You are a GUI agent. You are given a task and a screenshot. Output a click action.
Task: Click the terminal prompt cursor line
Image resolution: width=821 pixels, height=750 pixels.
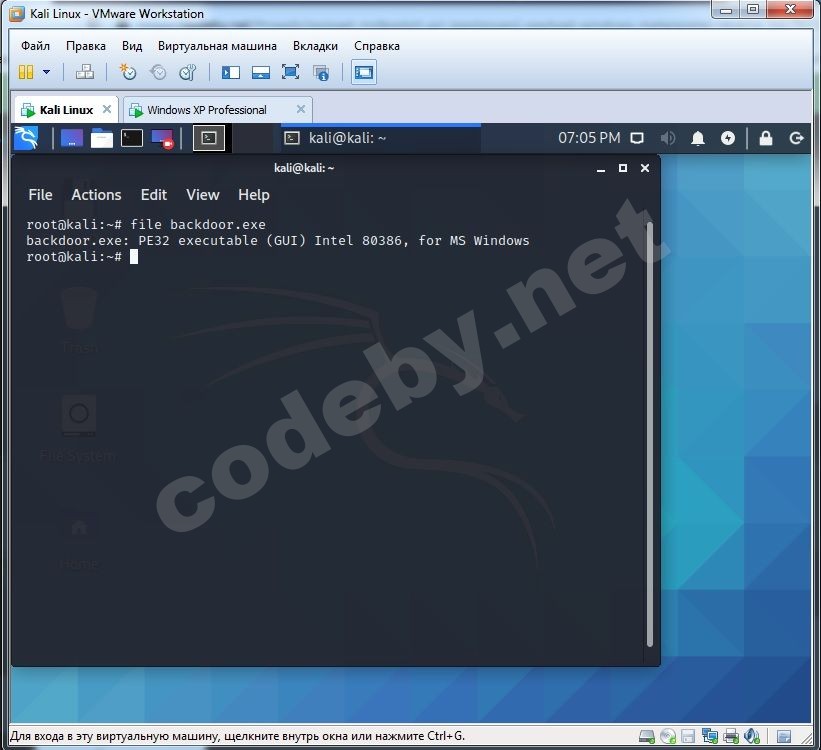coord(82,257)
